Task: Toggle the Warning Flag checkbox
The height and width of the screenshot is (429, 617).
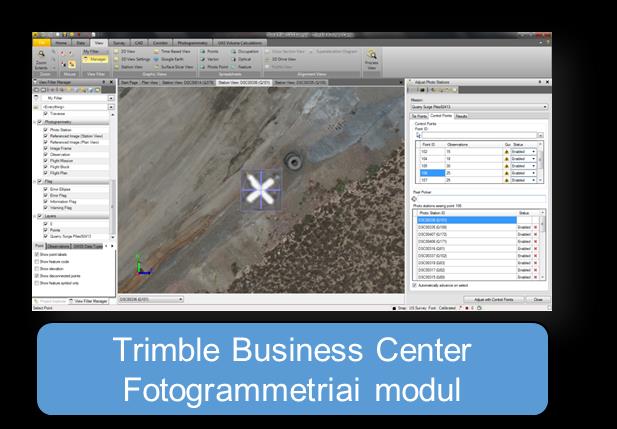Action: click(x=46, y=207)
